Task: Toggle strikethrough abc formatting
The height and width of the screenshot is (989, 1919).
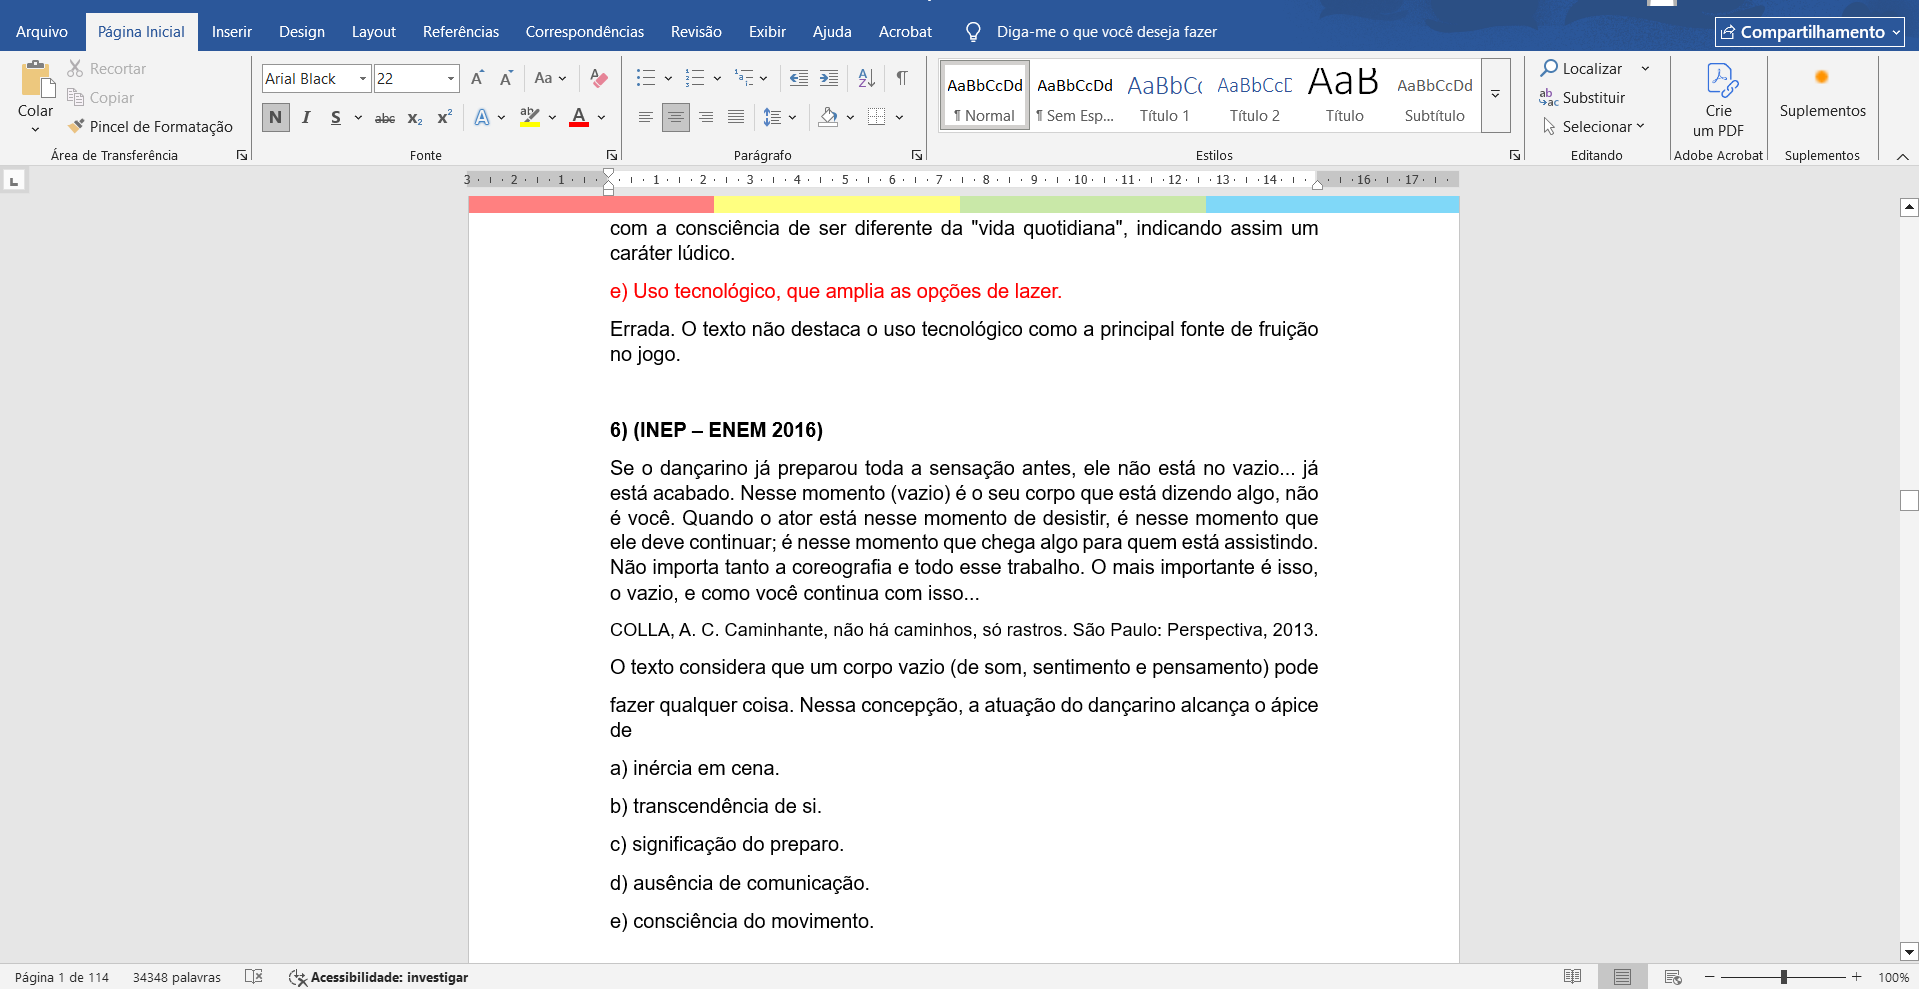Action: pyautogui.click(x=385, y=118)
